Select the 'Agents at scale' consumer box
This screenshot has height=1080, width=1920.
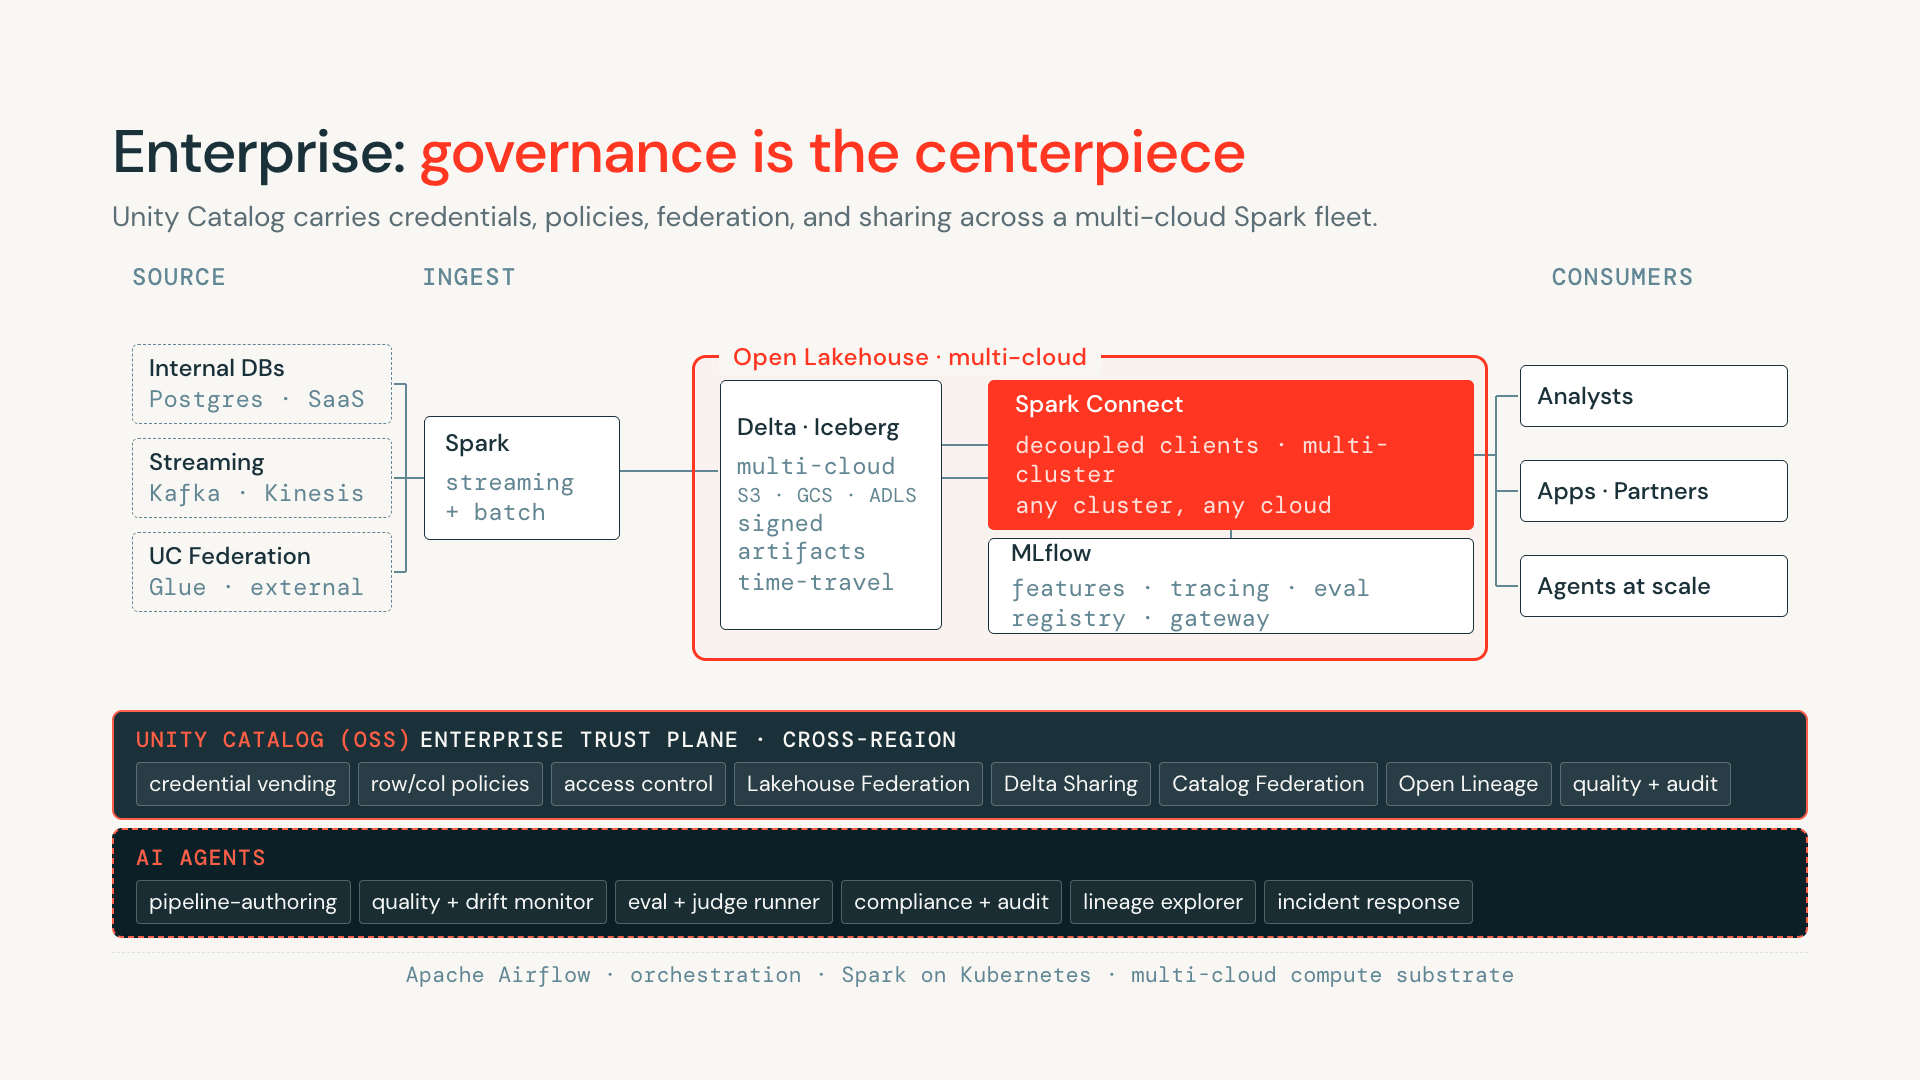point(1654,586)
